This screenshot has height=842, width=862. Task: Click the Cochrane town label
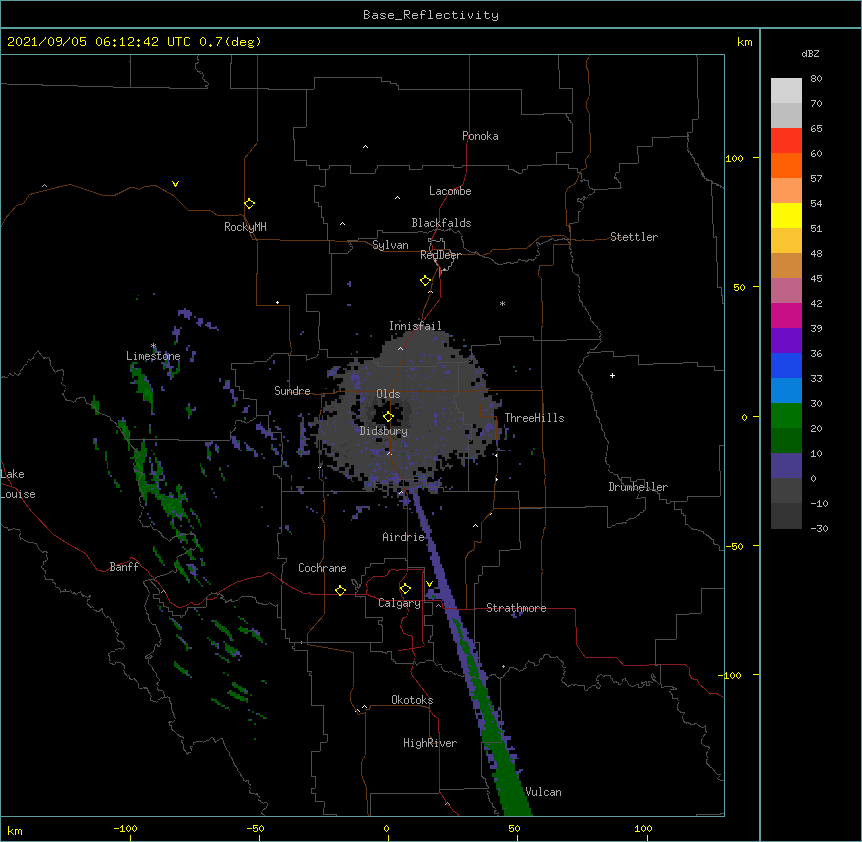(x=322, y=568)
